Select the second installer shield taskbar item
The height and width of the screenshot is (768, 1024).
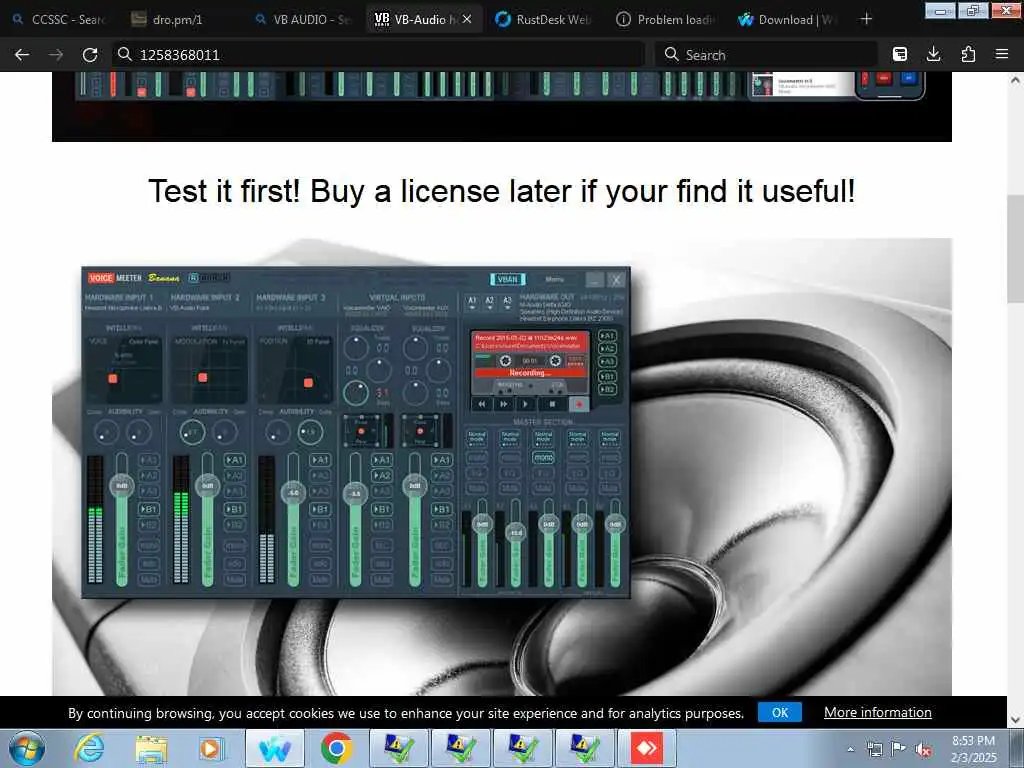[x=461, y=748]
